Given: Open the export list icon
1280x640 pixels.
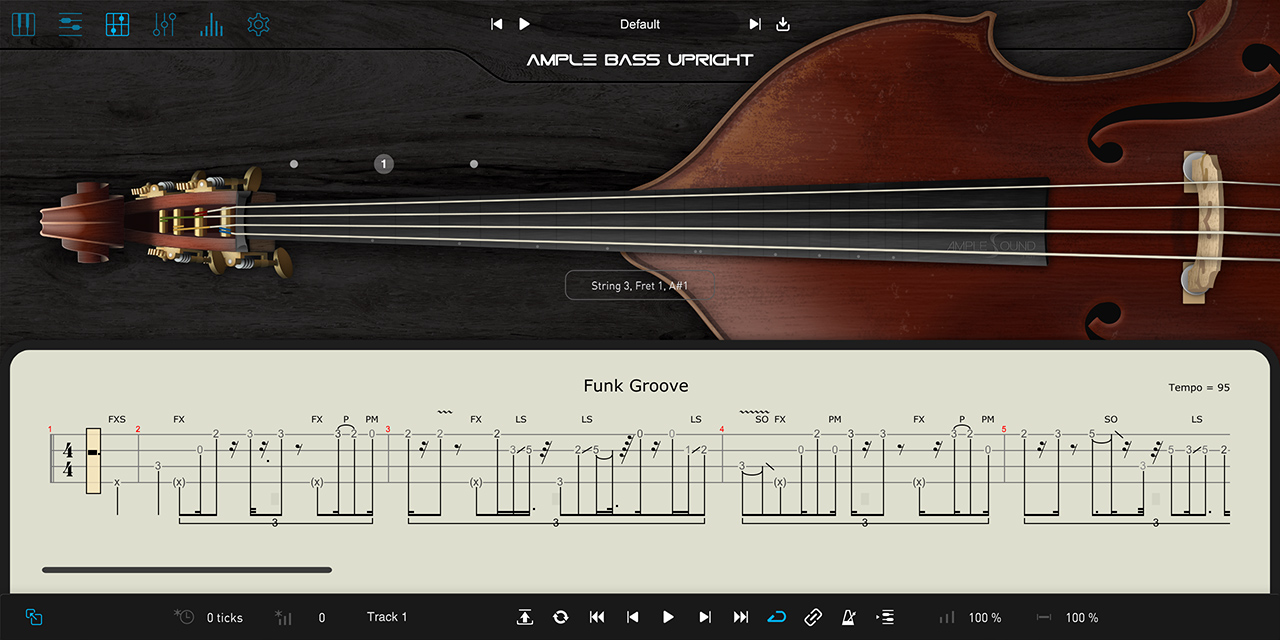Looking at the screenshot, I should [x=885, y=617].
